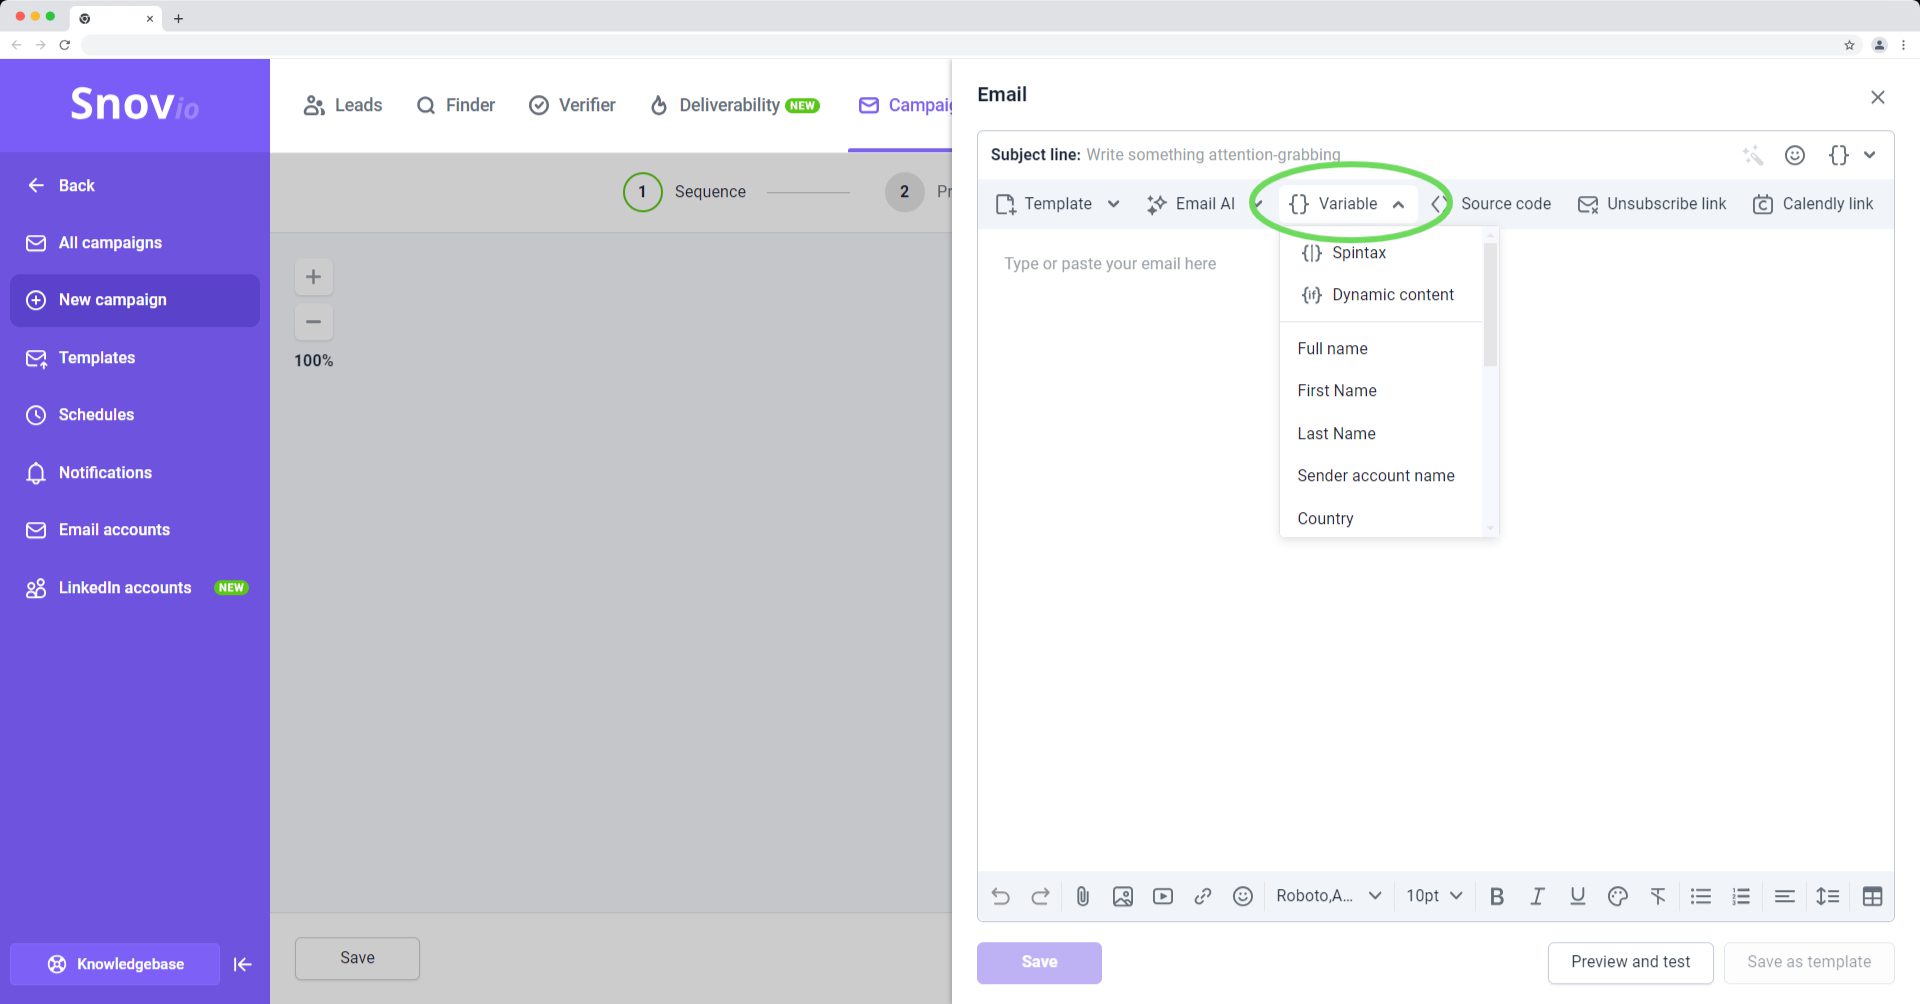The width and height of the screenshot is (1920, 1004).
Task: Click the insert link icon in editor toolbar
Action: [1202, 896]
